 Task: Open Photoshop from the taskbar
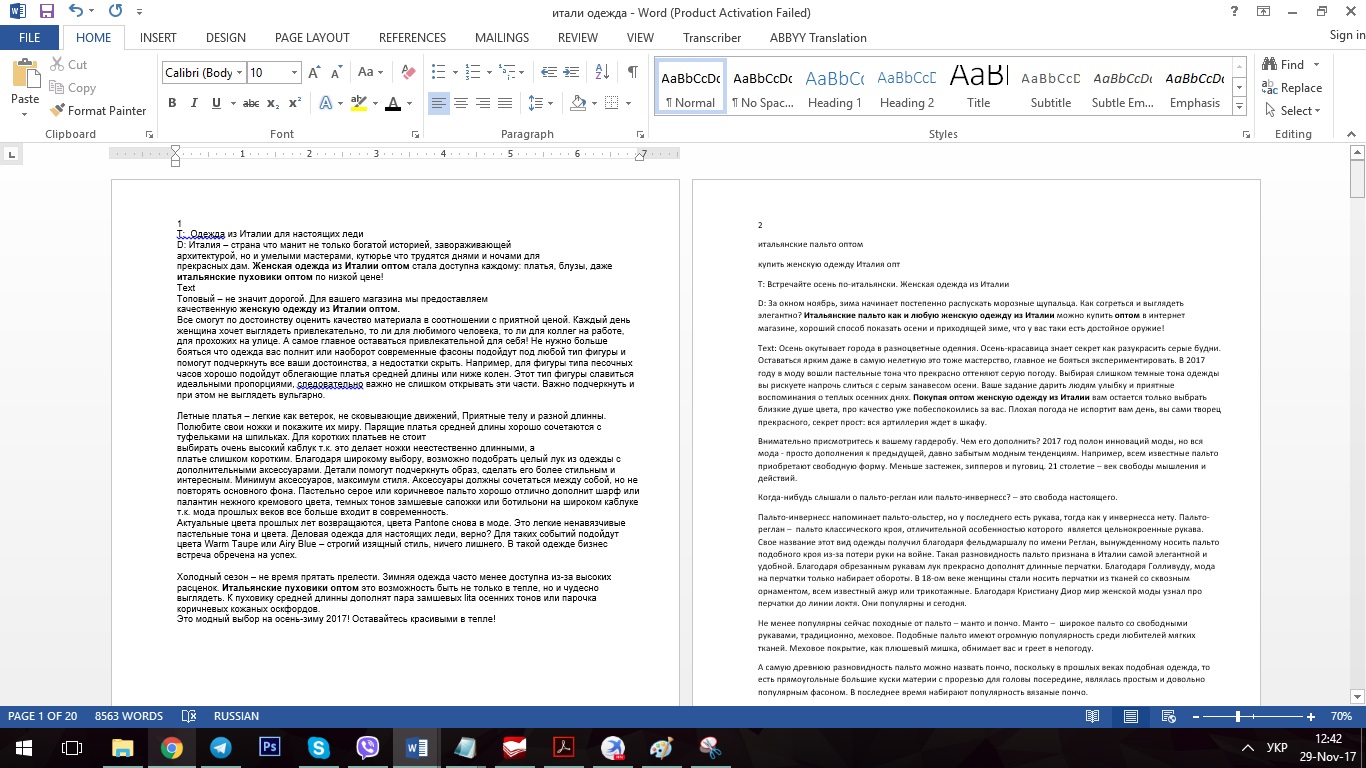tap(270, 747)
